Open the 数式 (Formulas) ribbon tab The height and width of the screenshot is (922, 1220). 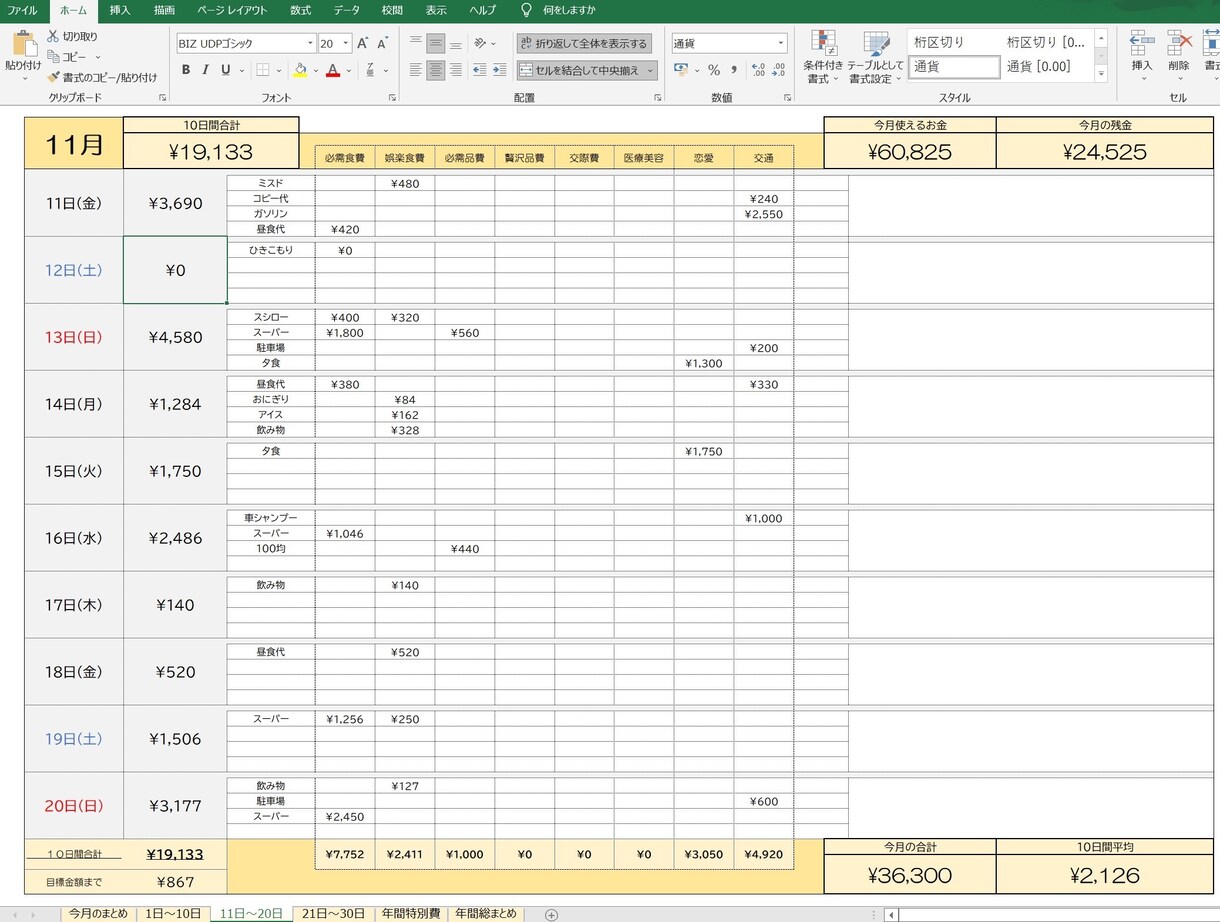point(300,10)
